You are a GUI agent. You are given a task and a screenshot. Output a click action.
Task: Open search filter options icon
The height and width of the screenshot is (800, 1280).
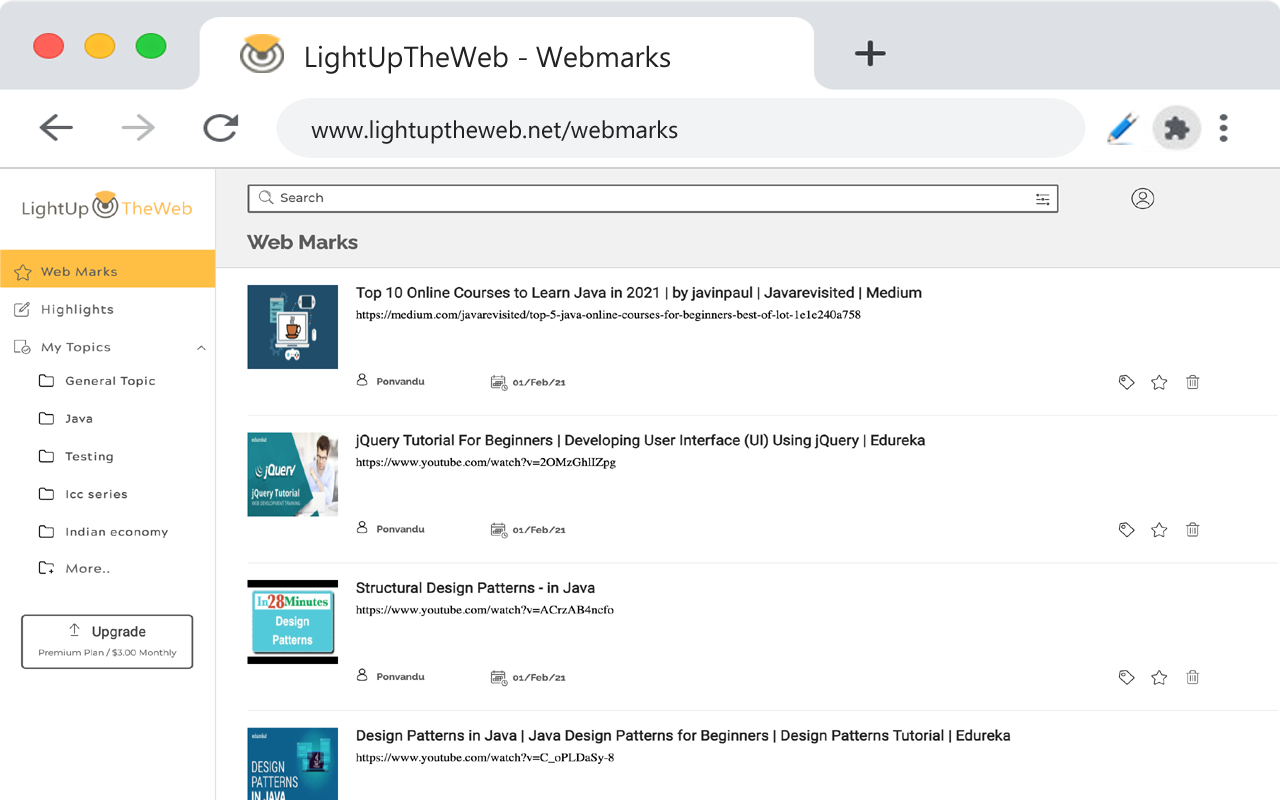coord(1043,199)
